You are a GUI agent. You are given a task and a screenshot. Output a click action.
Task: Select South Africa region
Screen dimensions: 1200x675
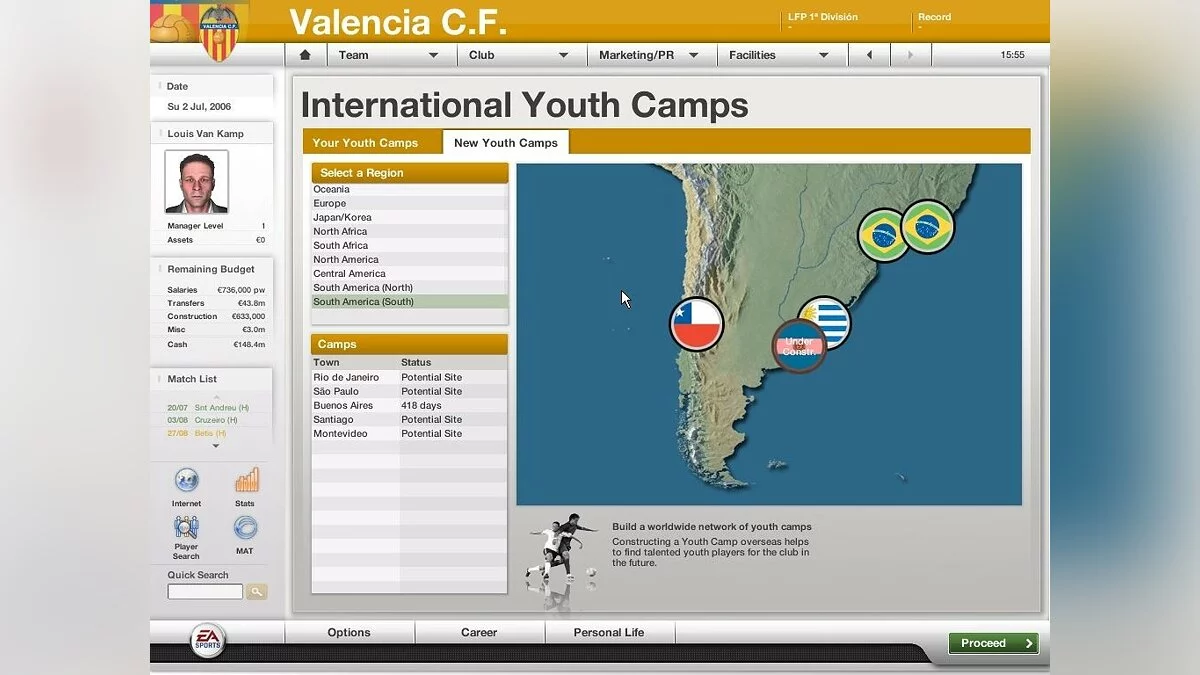410,245
